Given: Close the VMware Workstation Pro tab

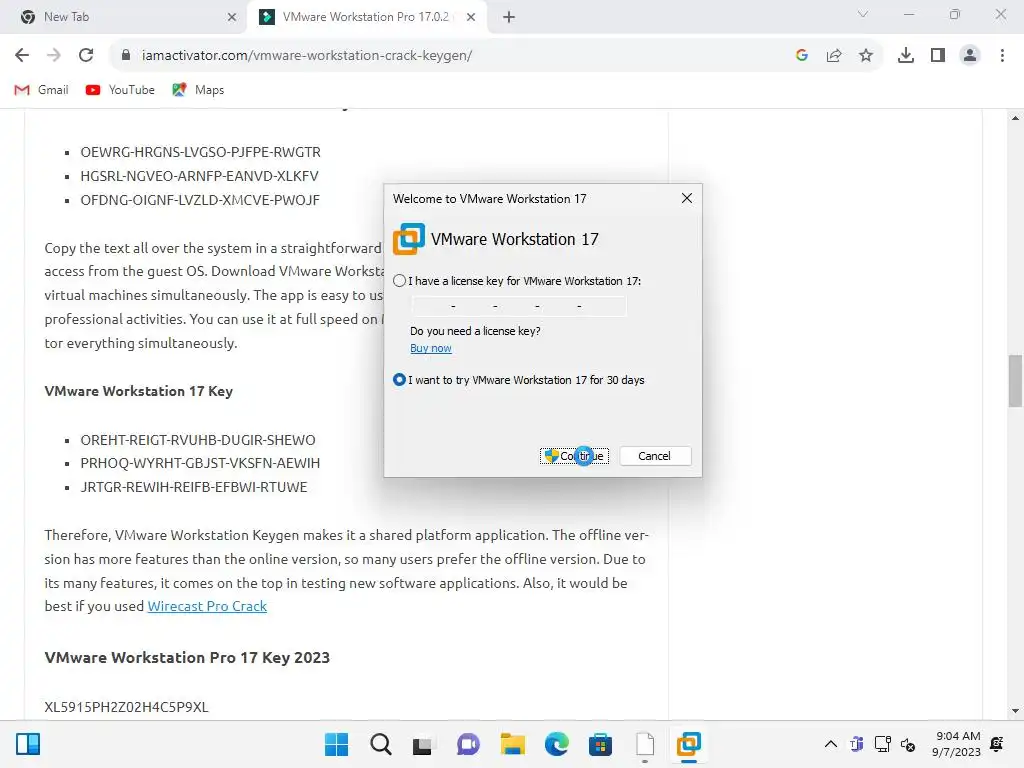Looking at the screenshot, I should coord(471,17).
